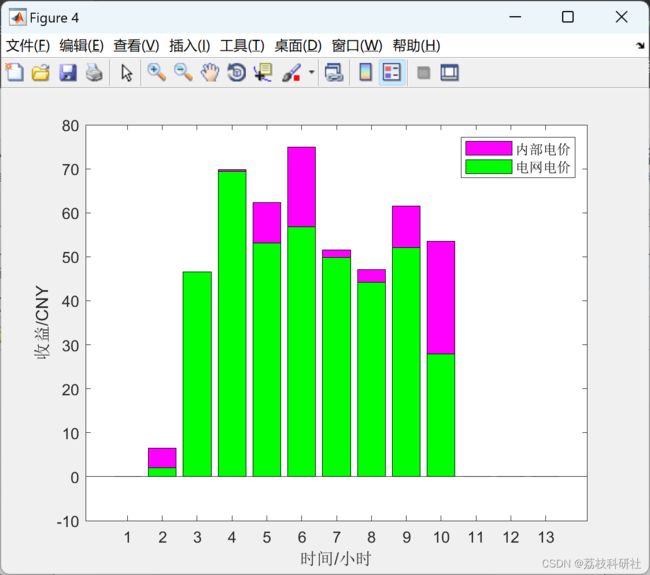
Task: Maximize the Figure 4 window
Action: (568, 17)
